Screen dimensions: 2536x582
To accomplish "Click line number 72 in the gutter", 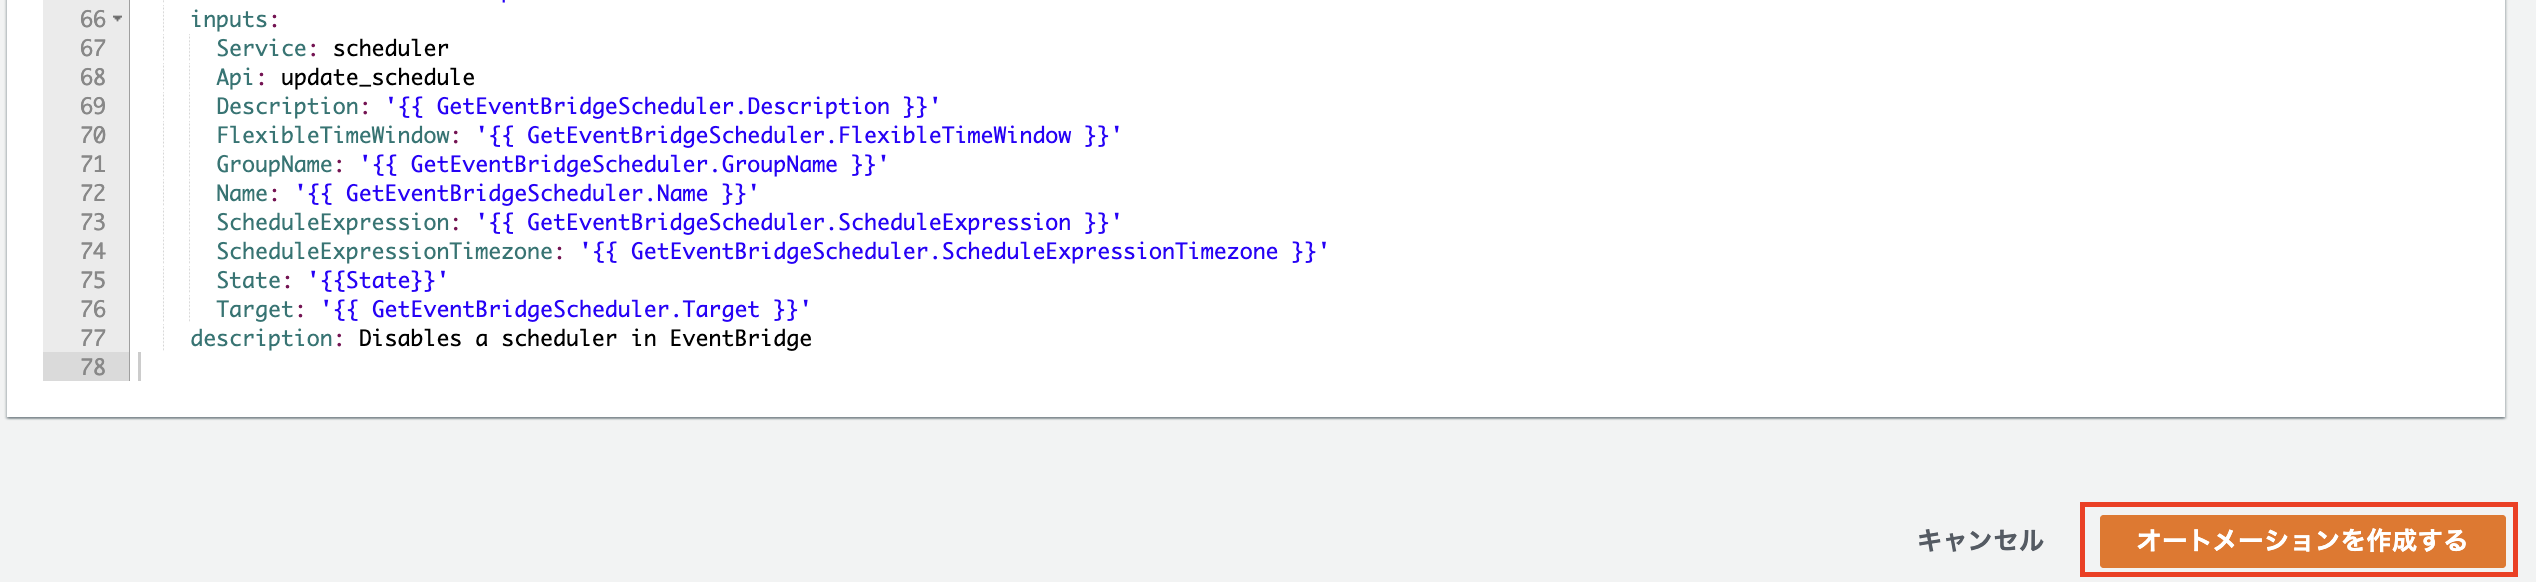I will tap(91, 193).
